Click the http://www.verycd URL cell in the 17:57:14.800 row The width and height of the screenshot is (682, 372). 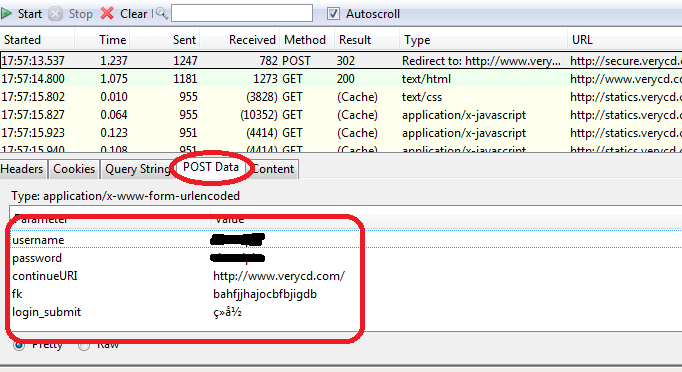(x=626, y=79)
